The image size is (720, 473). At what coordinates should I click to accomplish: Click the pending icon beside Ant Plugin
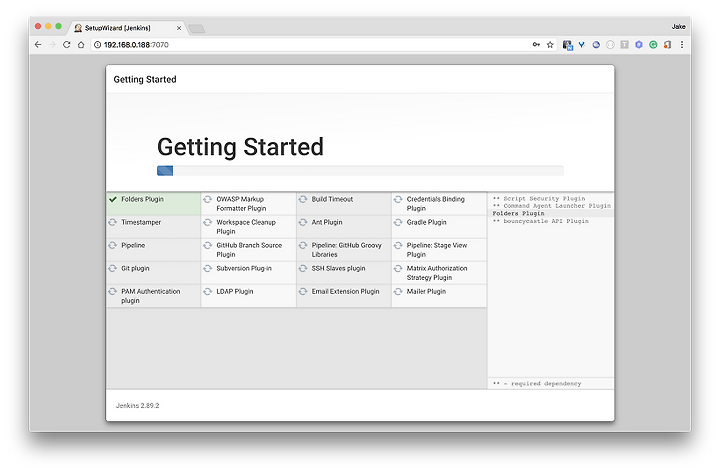303,222
